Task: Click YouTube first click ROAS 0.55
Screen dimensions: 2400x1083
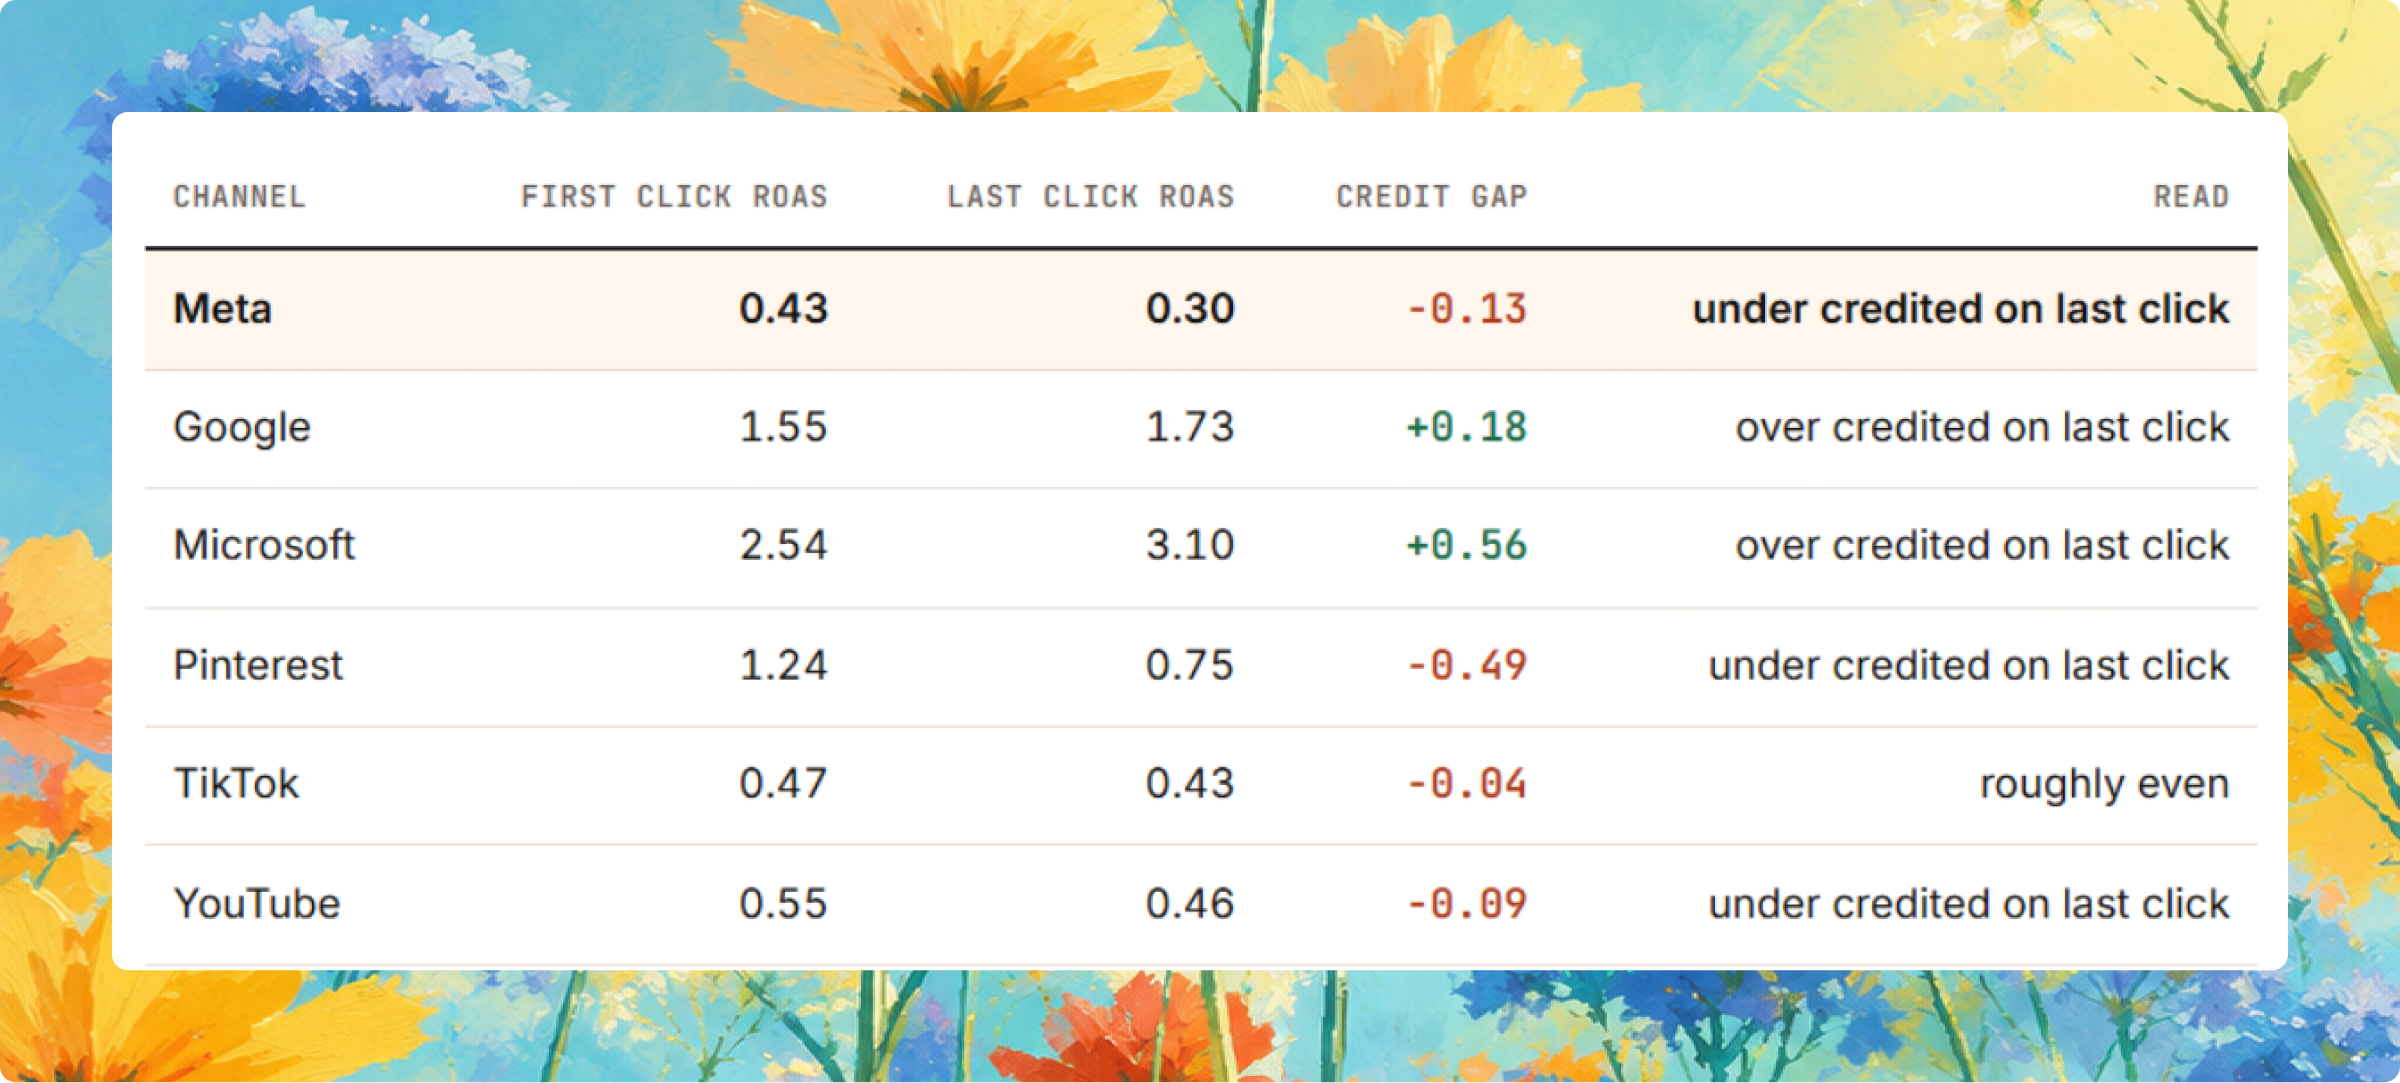Action: tap(784, 904)
